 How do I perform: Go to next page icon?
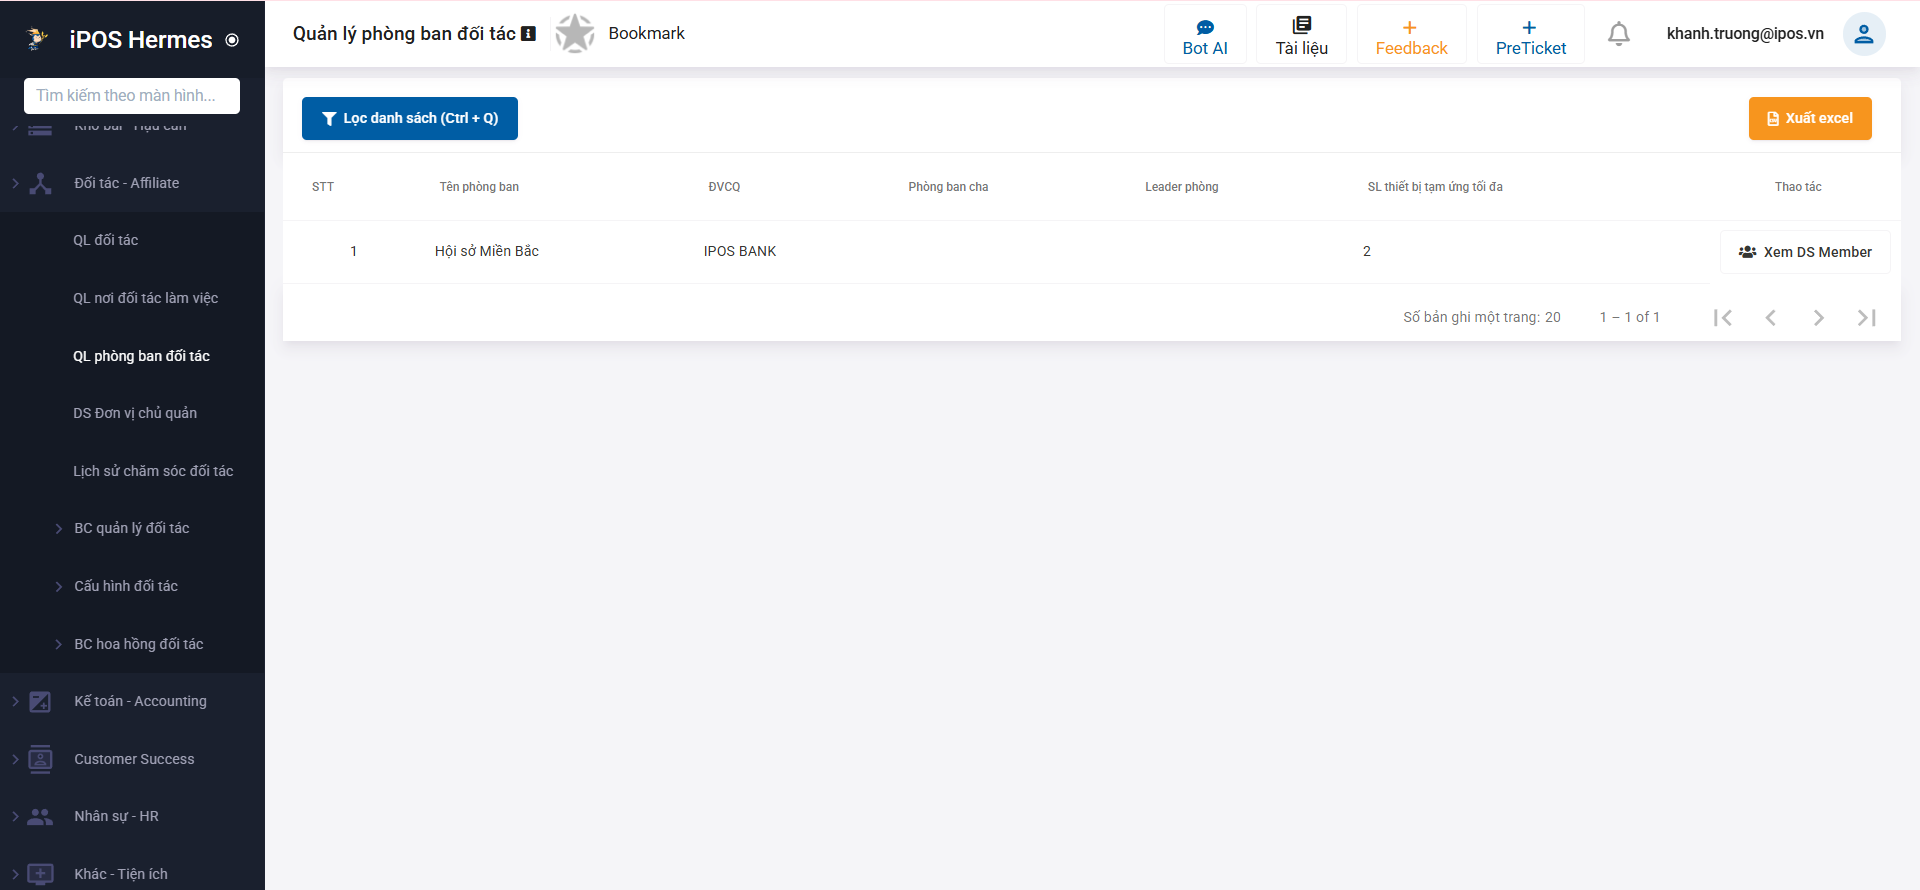coord(1818,318)
